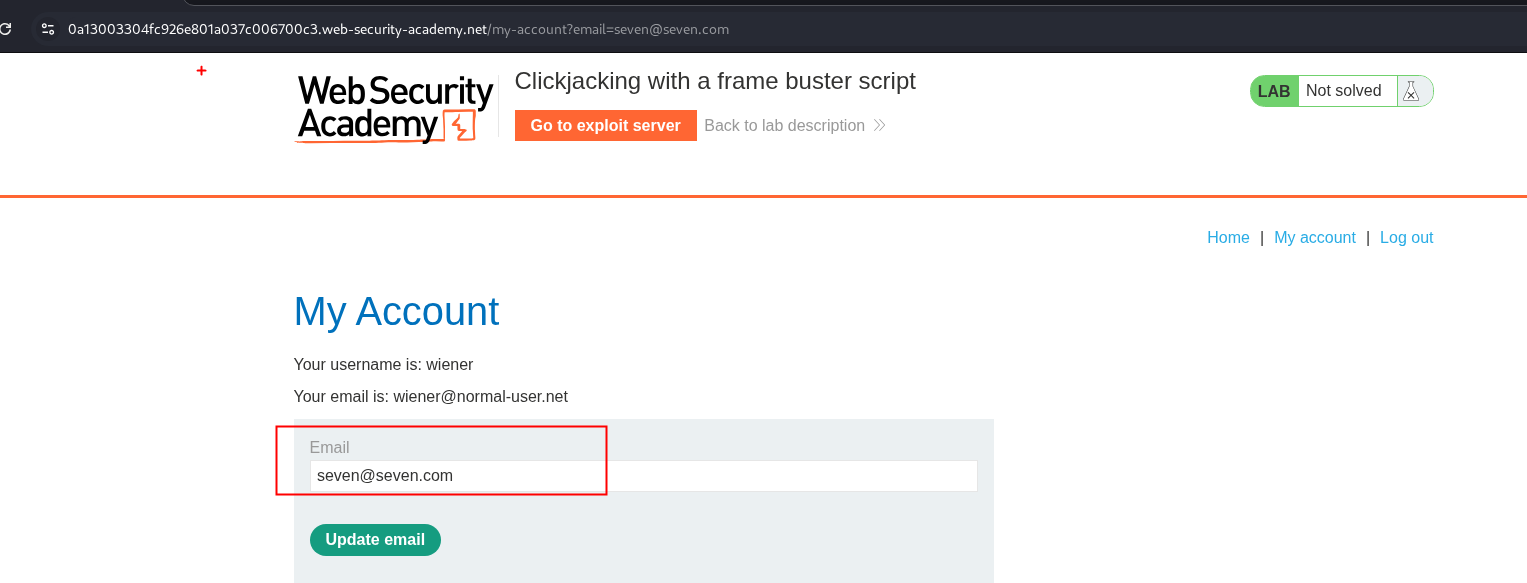Click the green LAB badge
Image resolution: width=1527 pixels, height=583 pixels.
(1274, 91)
